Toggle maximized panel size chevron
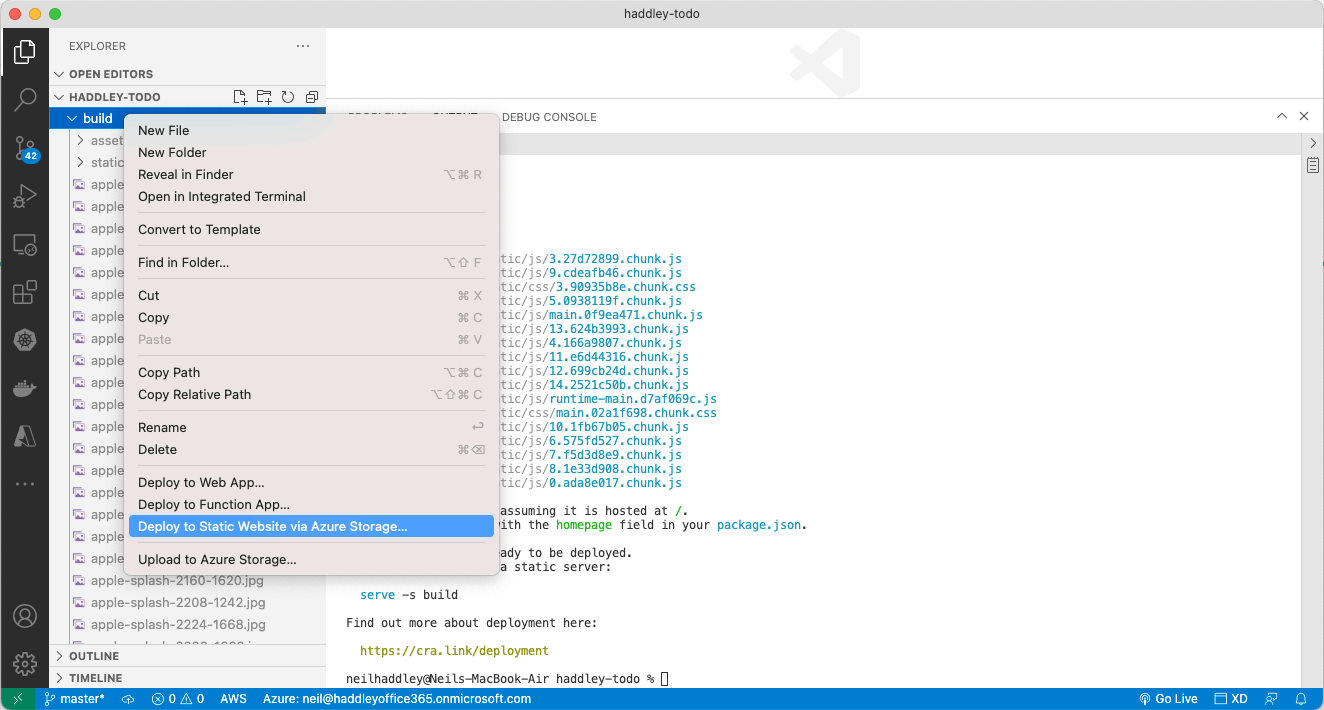This screenshot has height=710, width=1324. tap(1281, 117)
